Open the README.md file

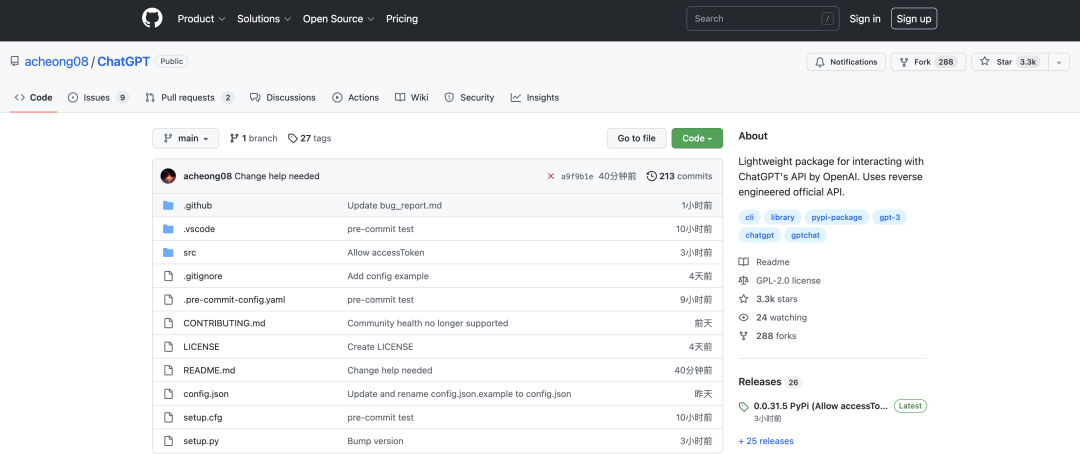[x=209, y=371]
